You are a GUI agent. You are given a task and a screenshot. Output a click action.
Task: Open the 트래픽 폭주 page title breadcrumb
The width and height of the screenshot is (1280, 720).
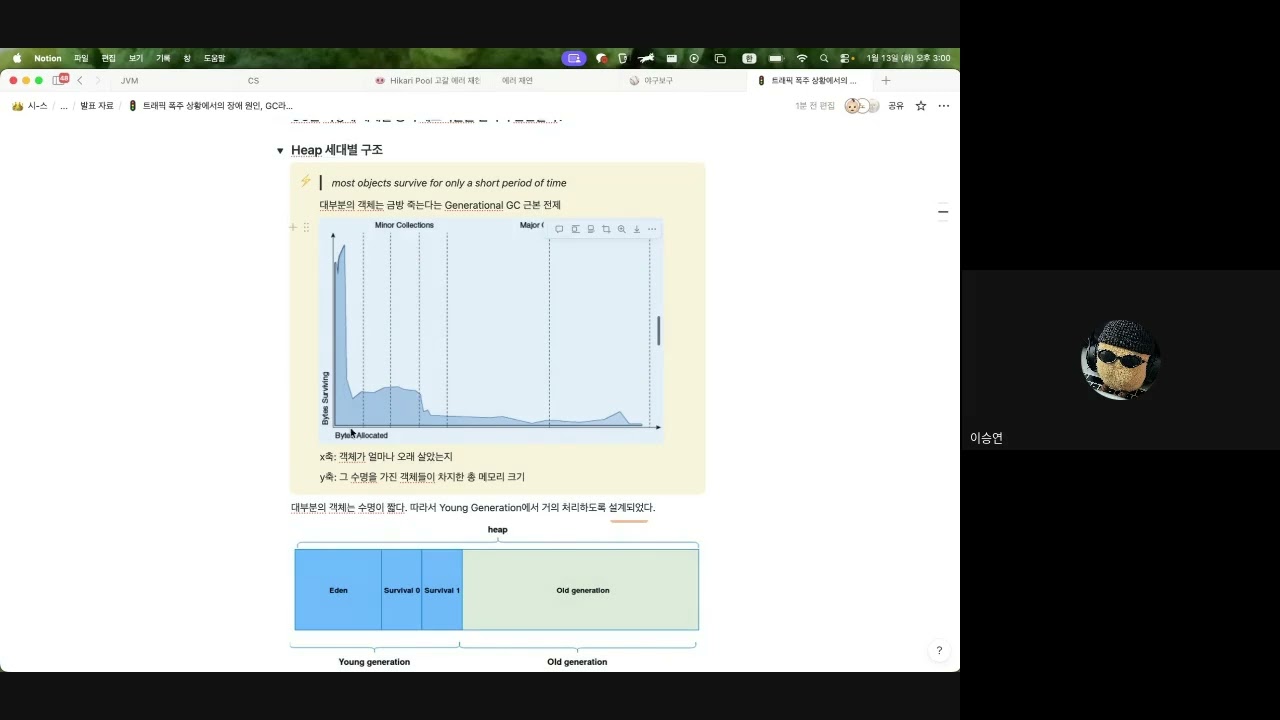click(210, 106)
